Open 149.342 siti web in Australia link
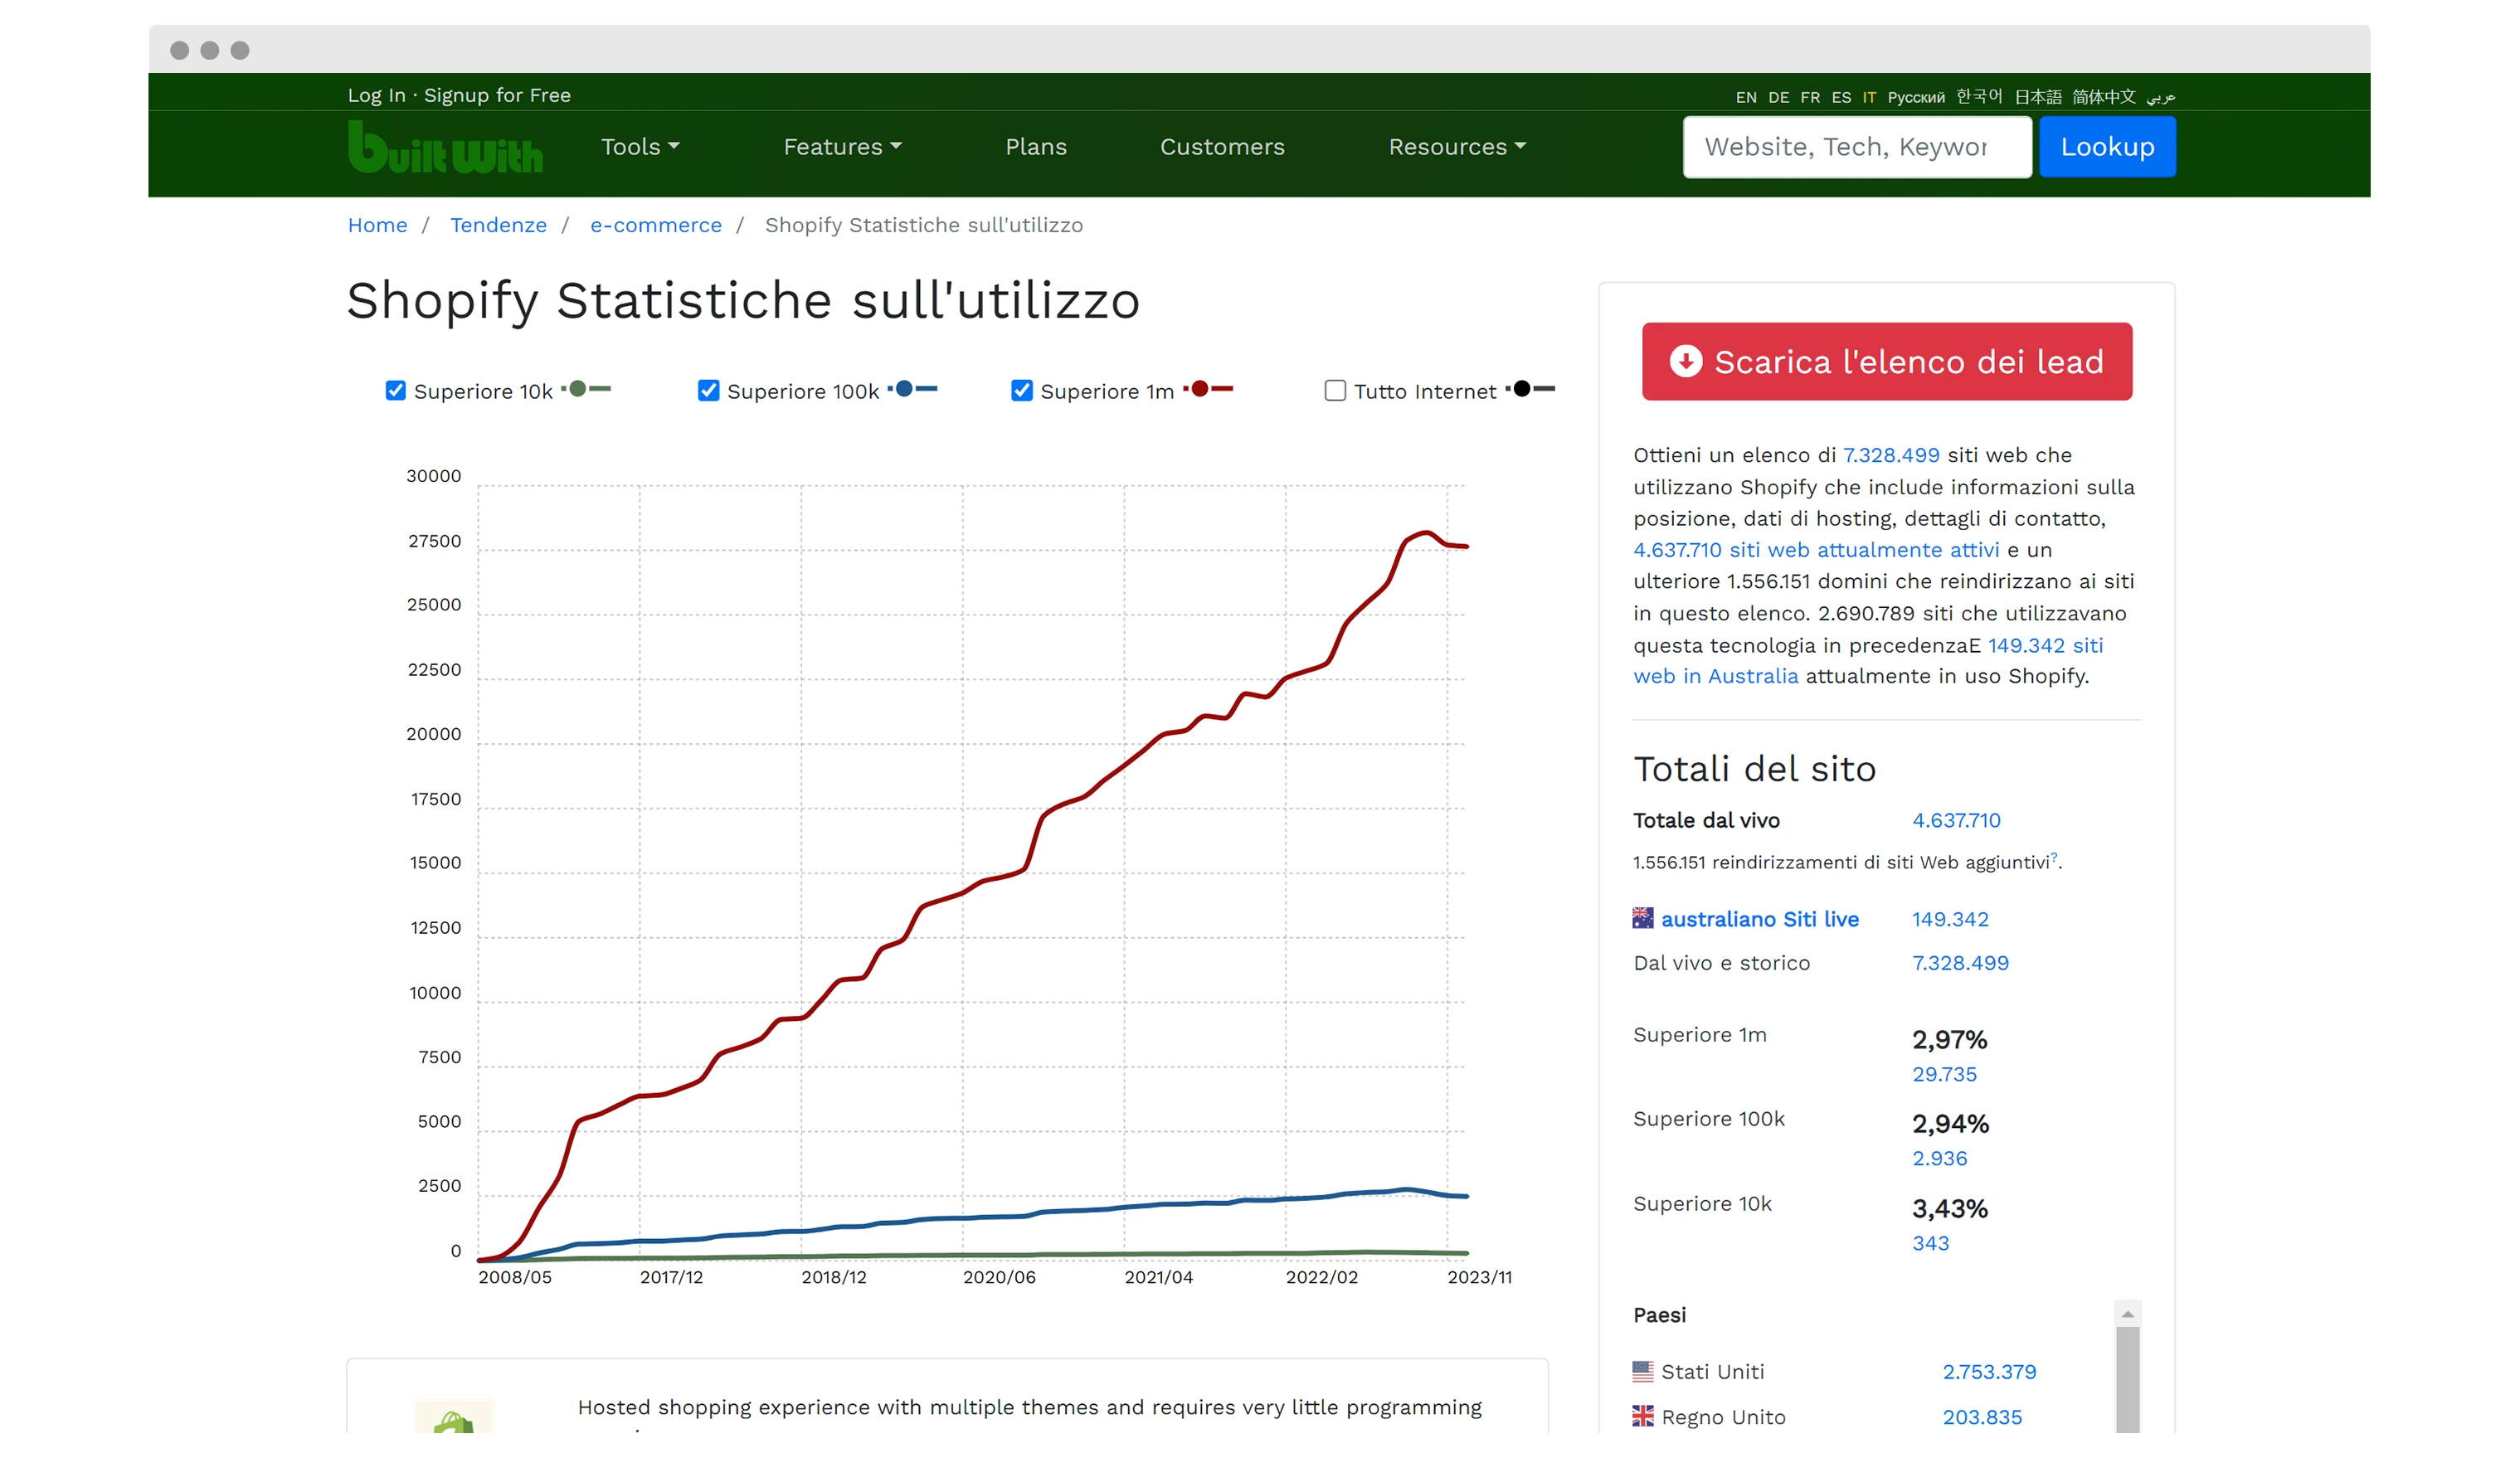The image size is (2520, 1458). (x=1867, y=660)
